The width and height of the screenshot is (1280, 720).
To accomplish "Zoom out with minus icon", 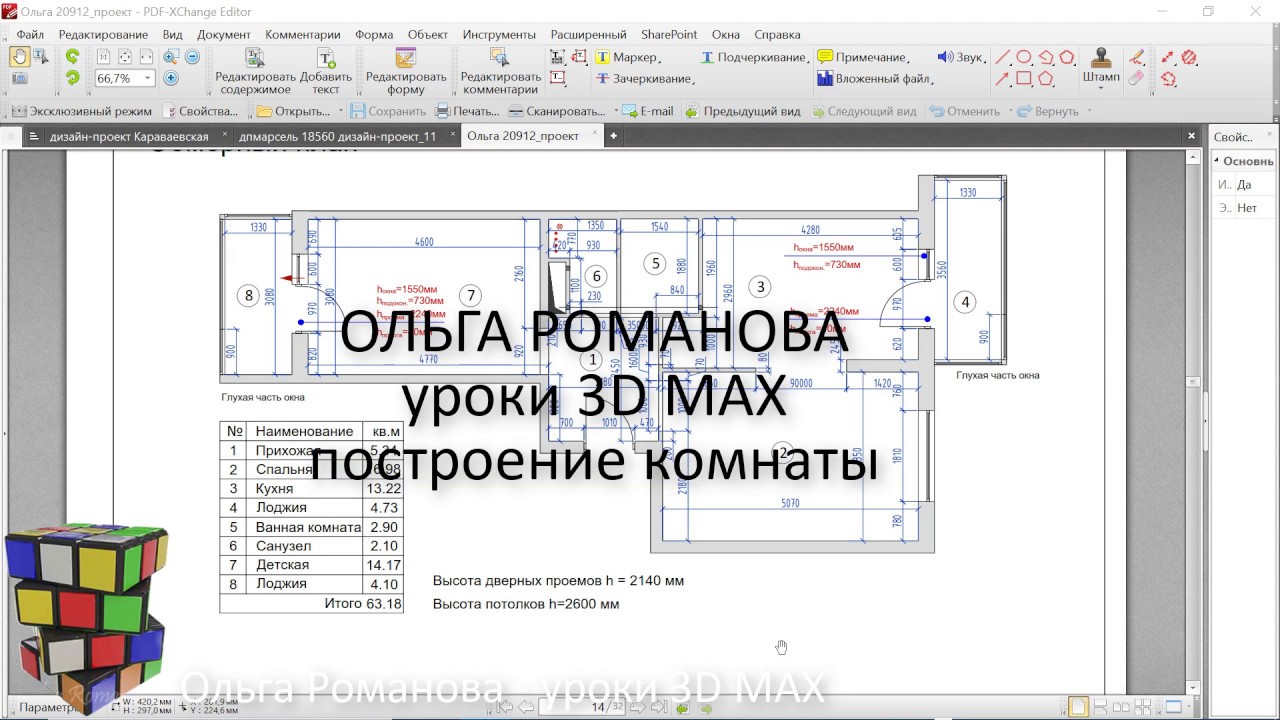I will (x=192, y=56).
